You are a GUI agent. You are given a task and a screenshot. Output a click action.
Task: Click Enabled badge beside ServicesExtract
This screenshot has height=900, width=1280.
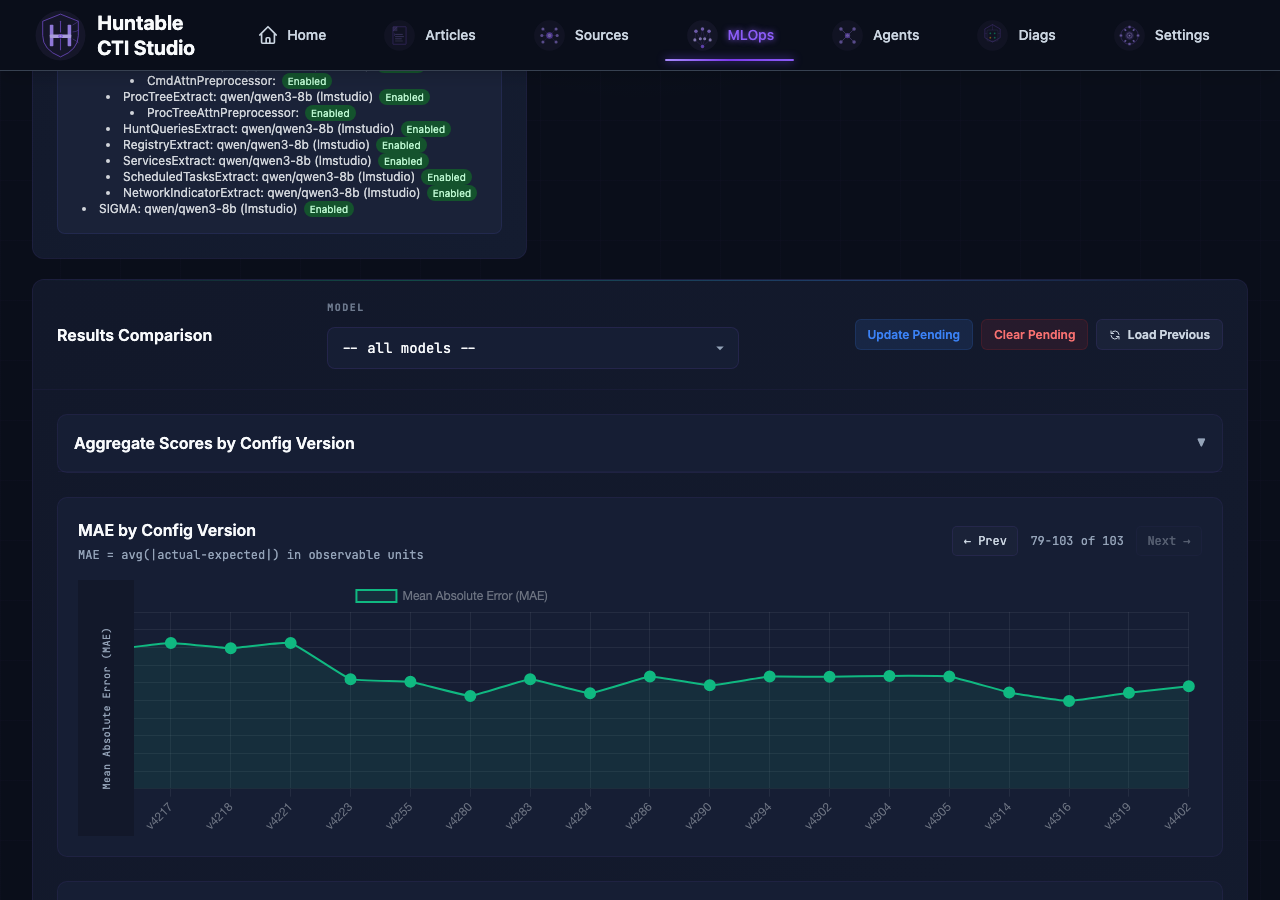[x=403, y=161]
